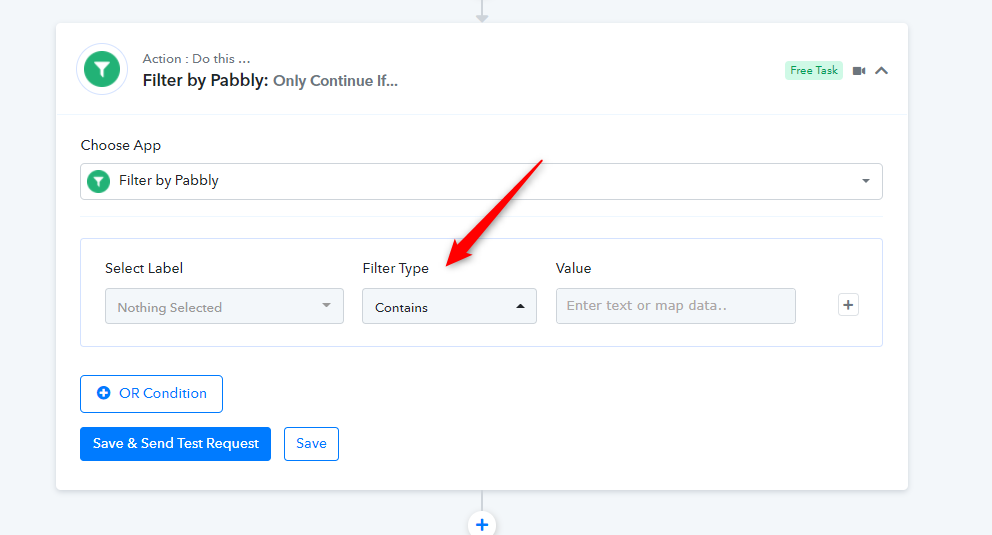Click the Action : Do this ... text

196,59
